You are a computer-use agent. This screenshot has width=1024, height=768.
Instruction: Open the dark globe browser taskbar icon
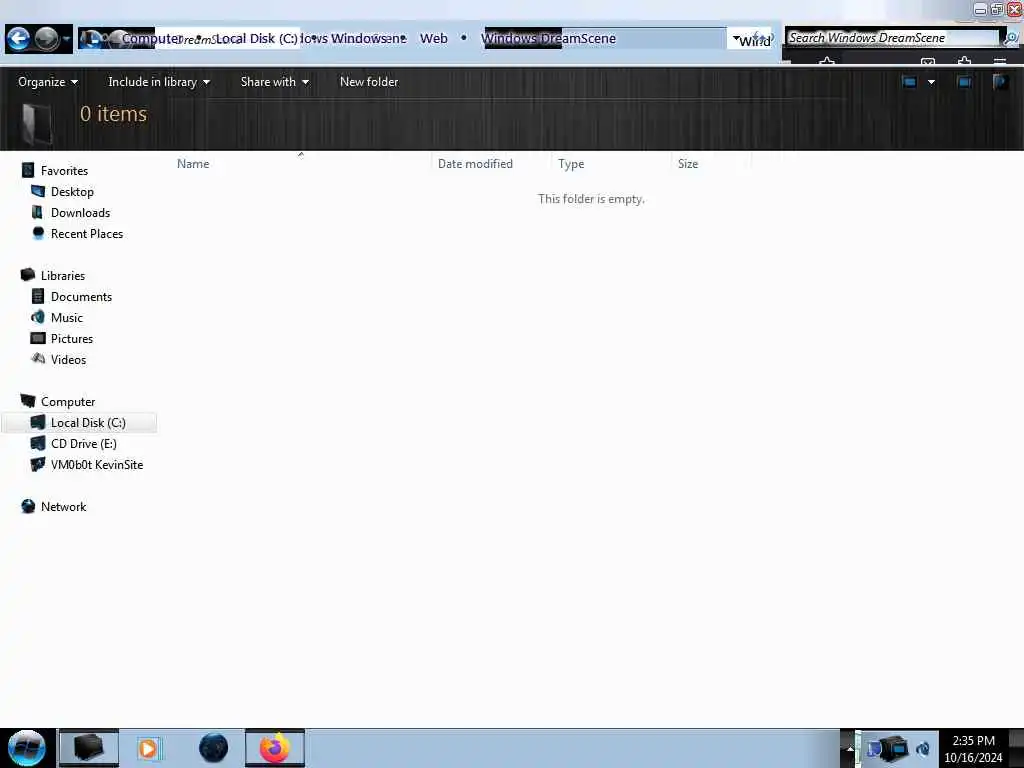coord(214,748)
